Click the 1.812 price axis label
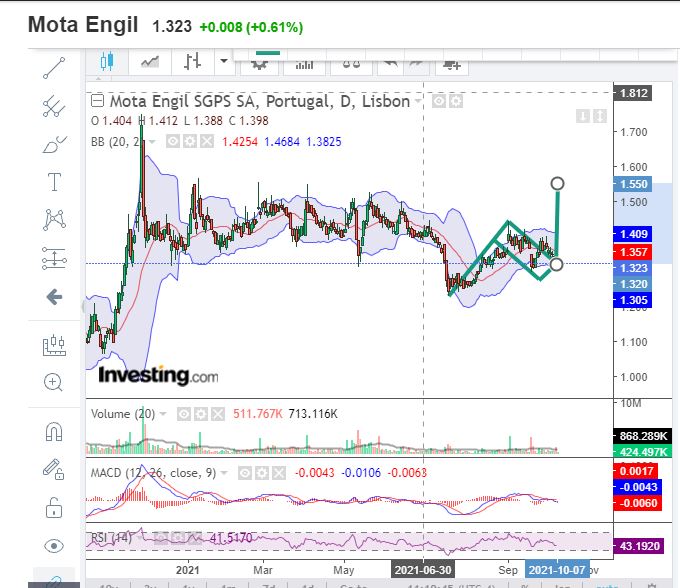This screenshot has height=588, width=680. pyautogui.click(x=633, y=93)
